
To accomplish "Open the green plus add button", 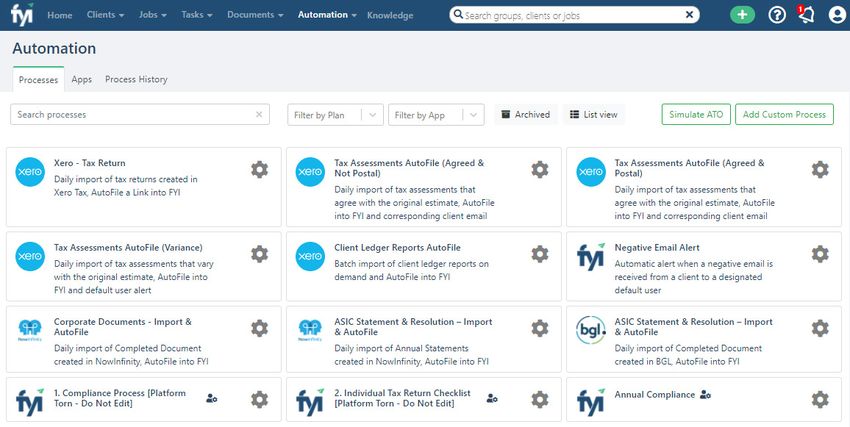I will point(742,15).
